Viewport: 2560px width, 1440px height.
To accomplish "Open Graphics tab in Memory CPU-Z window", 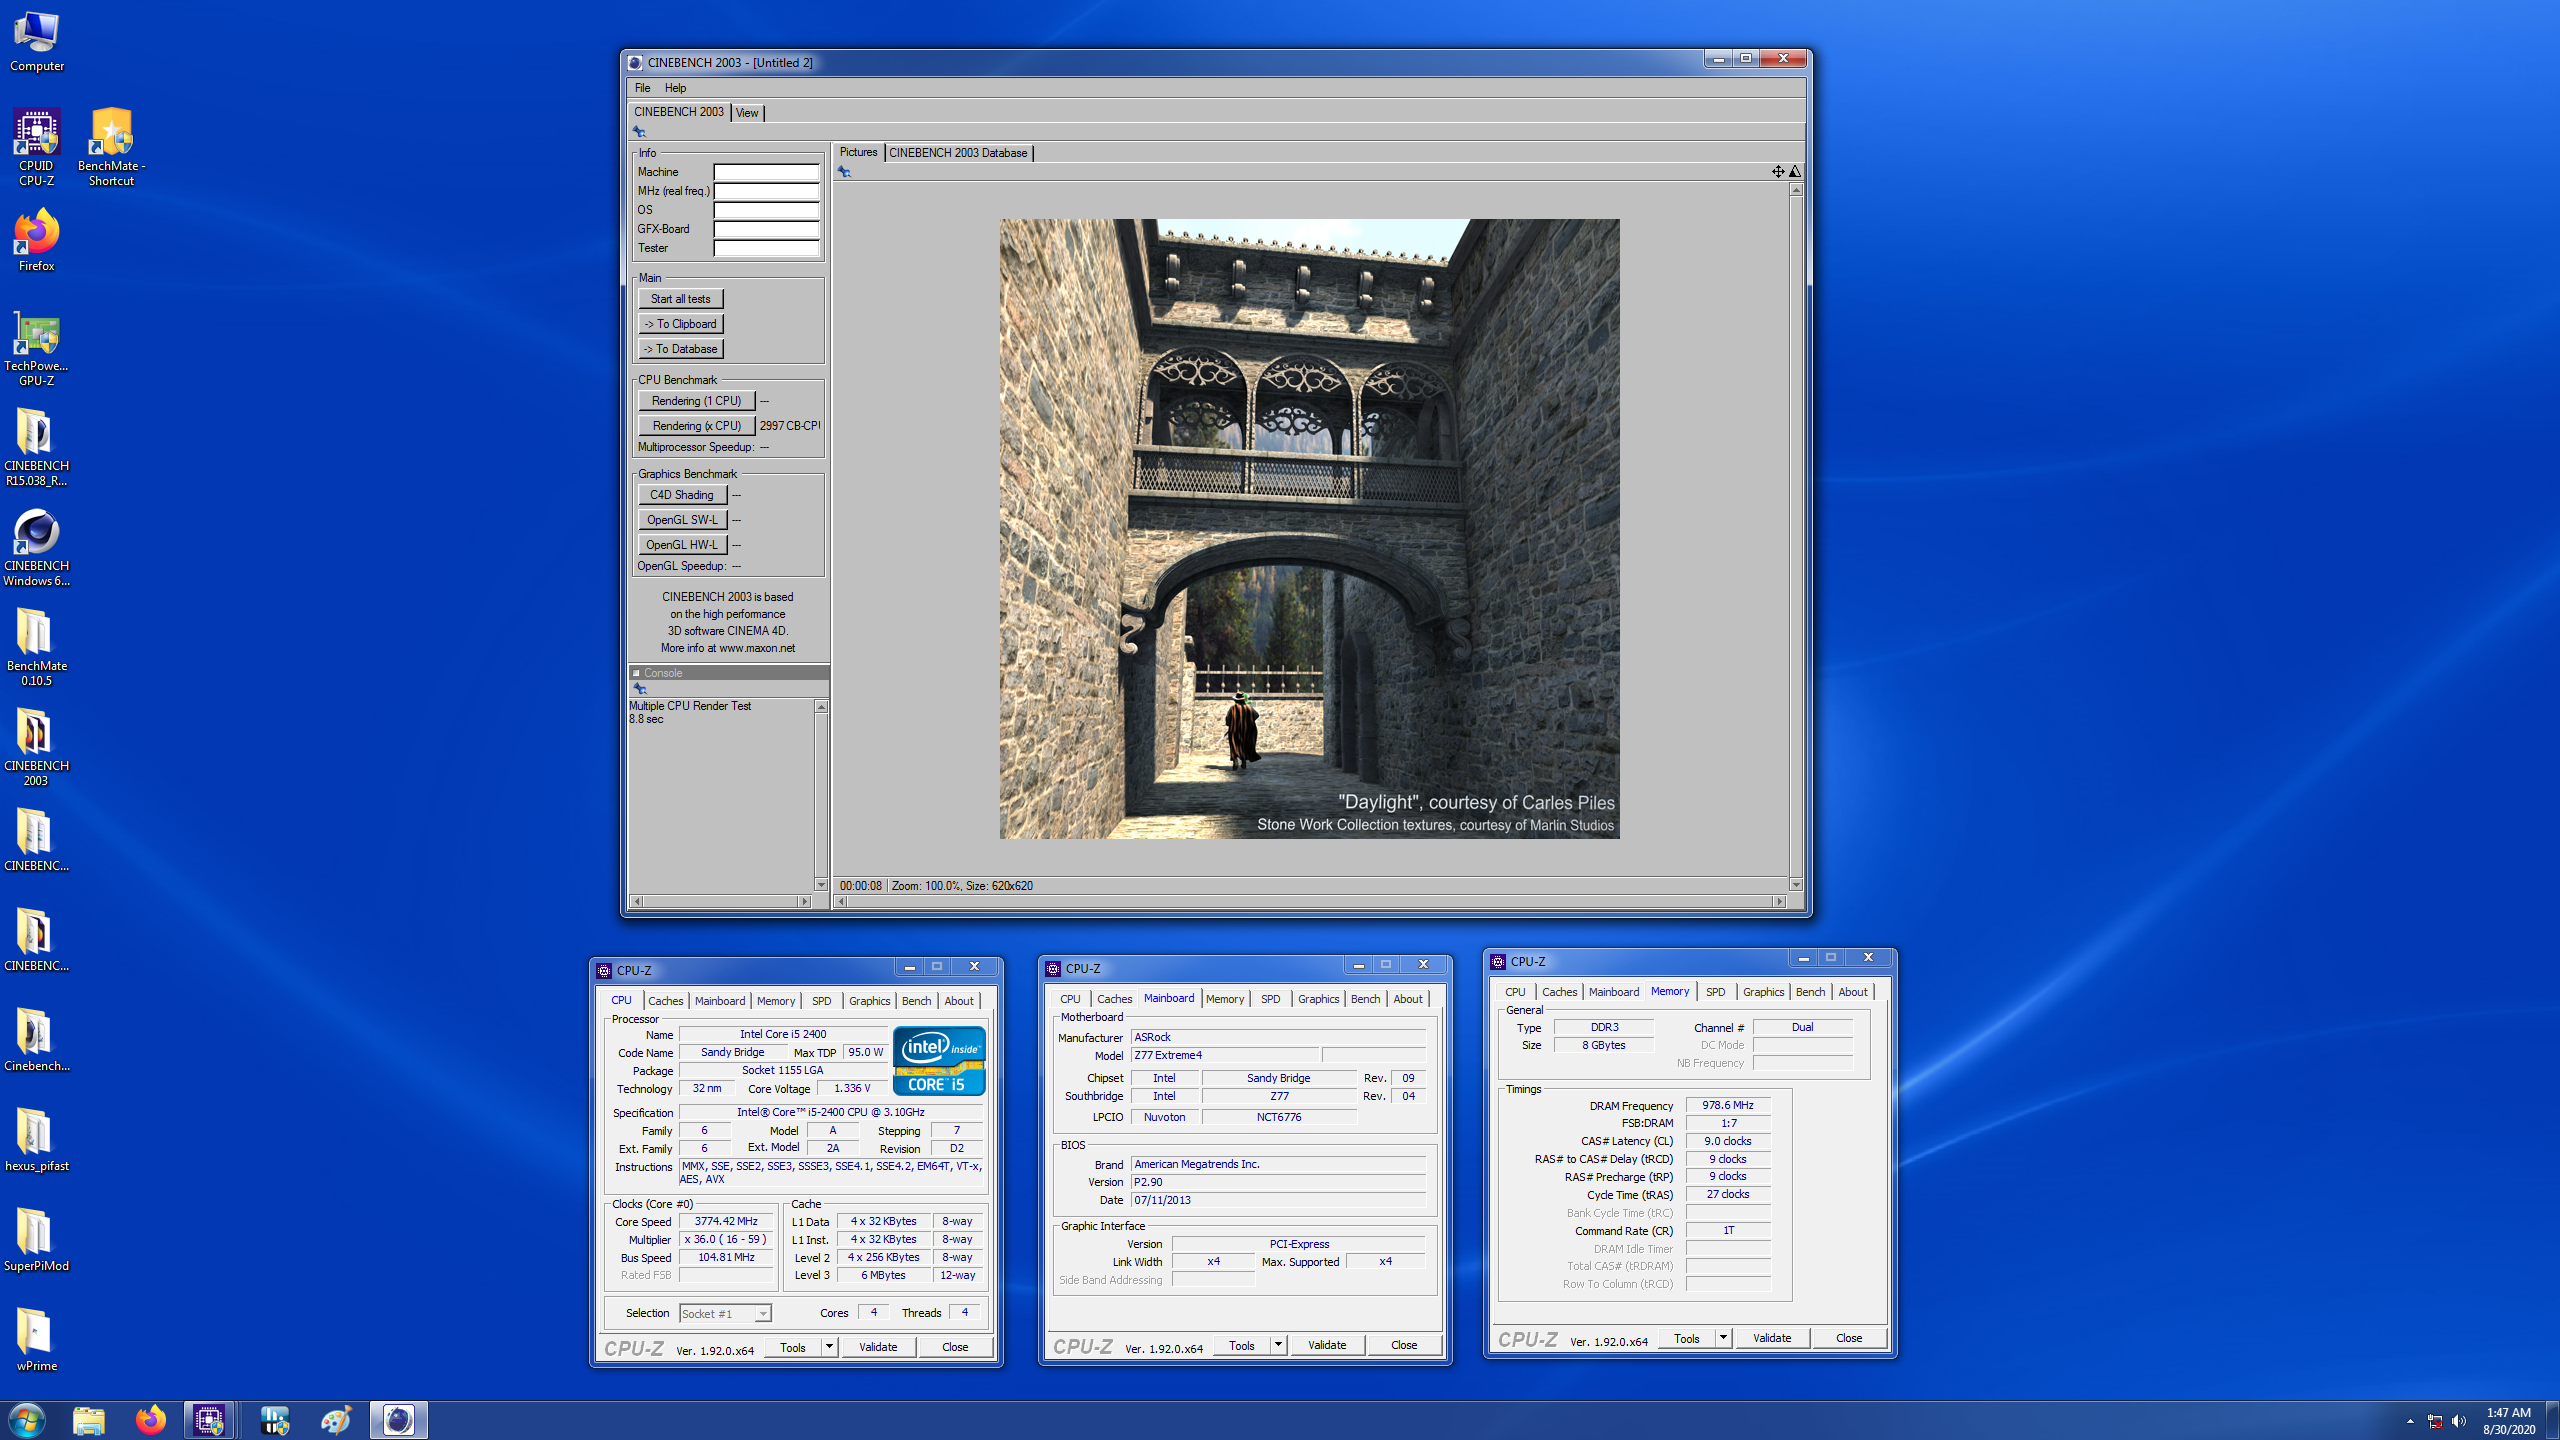I will coord(1763,992).
